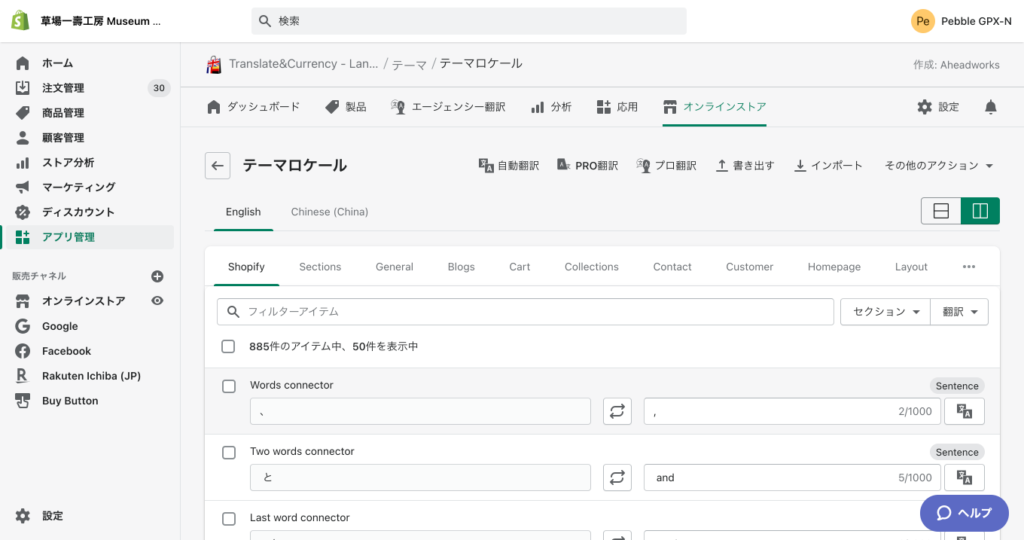1024x540 pixels.
Task: Toggle the select all items checkbox
Action: click(x=229, y=346)
